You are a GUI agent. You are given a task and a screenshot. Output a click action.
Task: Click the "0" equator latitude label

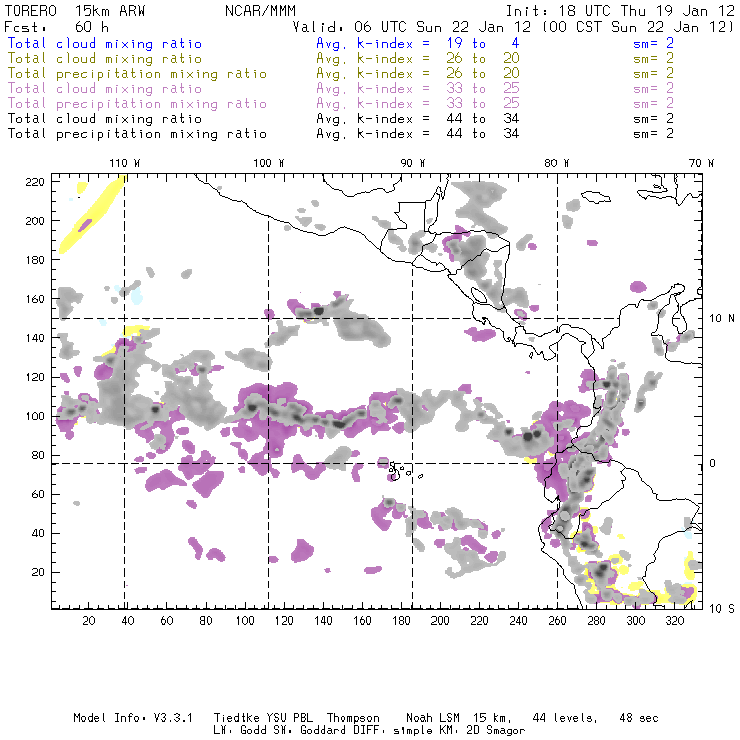[x=713, y=463]
